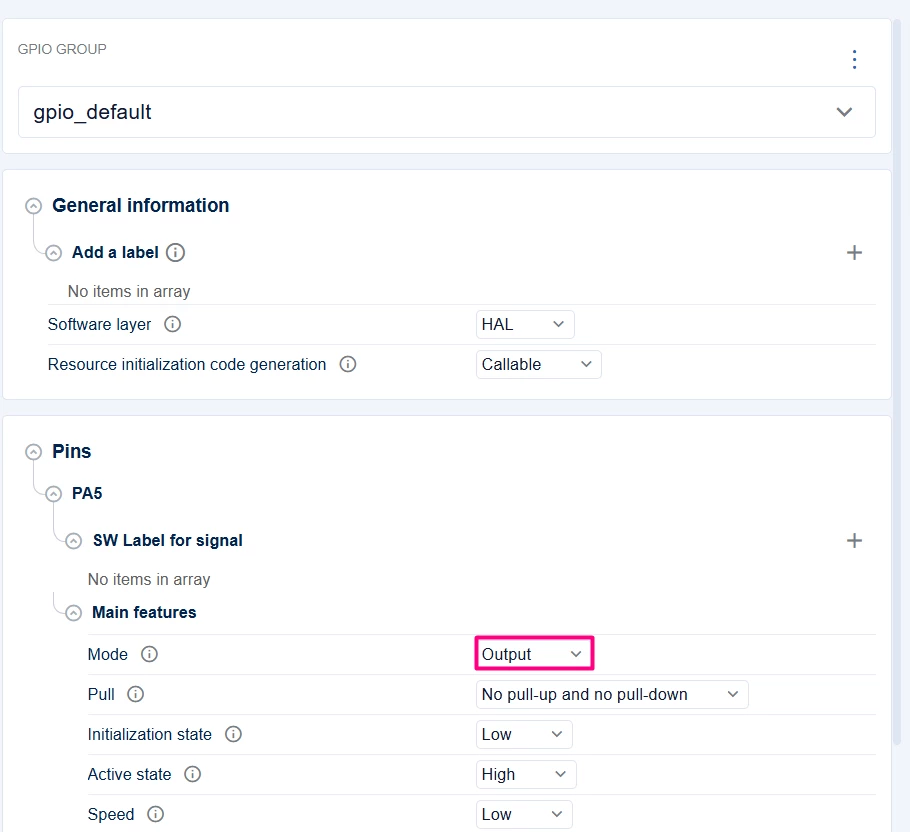This screenshot has height=832, width=910.
Task: Open the Callable code generation dropdown
Action: coord(538,364)
